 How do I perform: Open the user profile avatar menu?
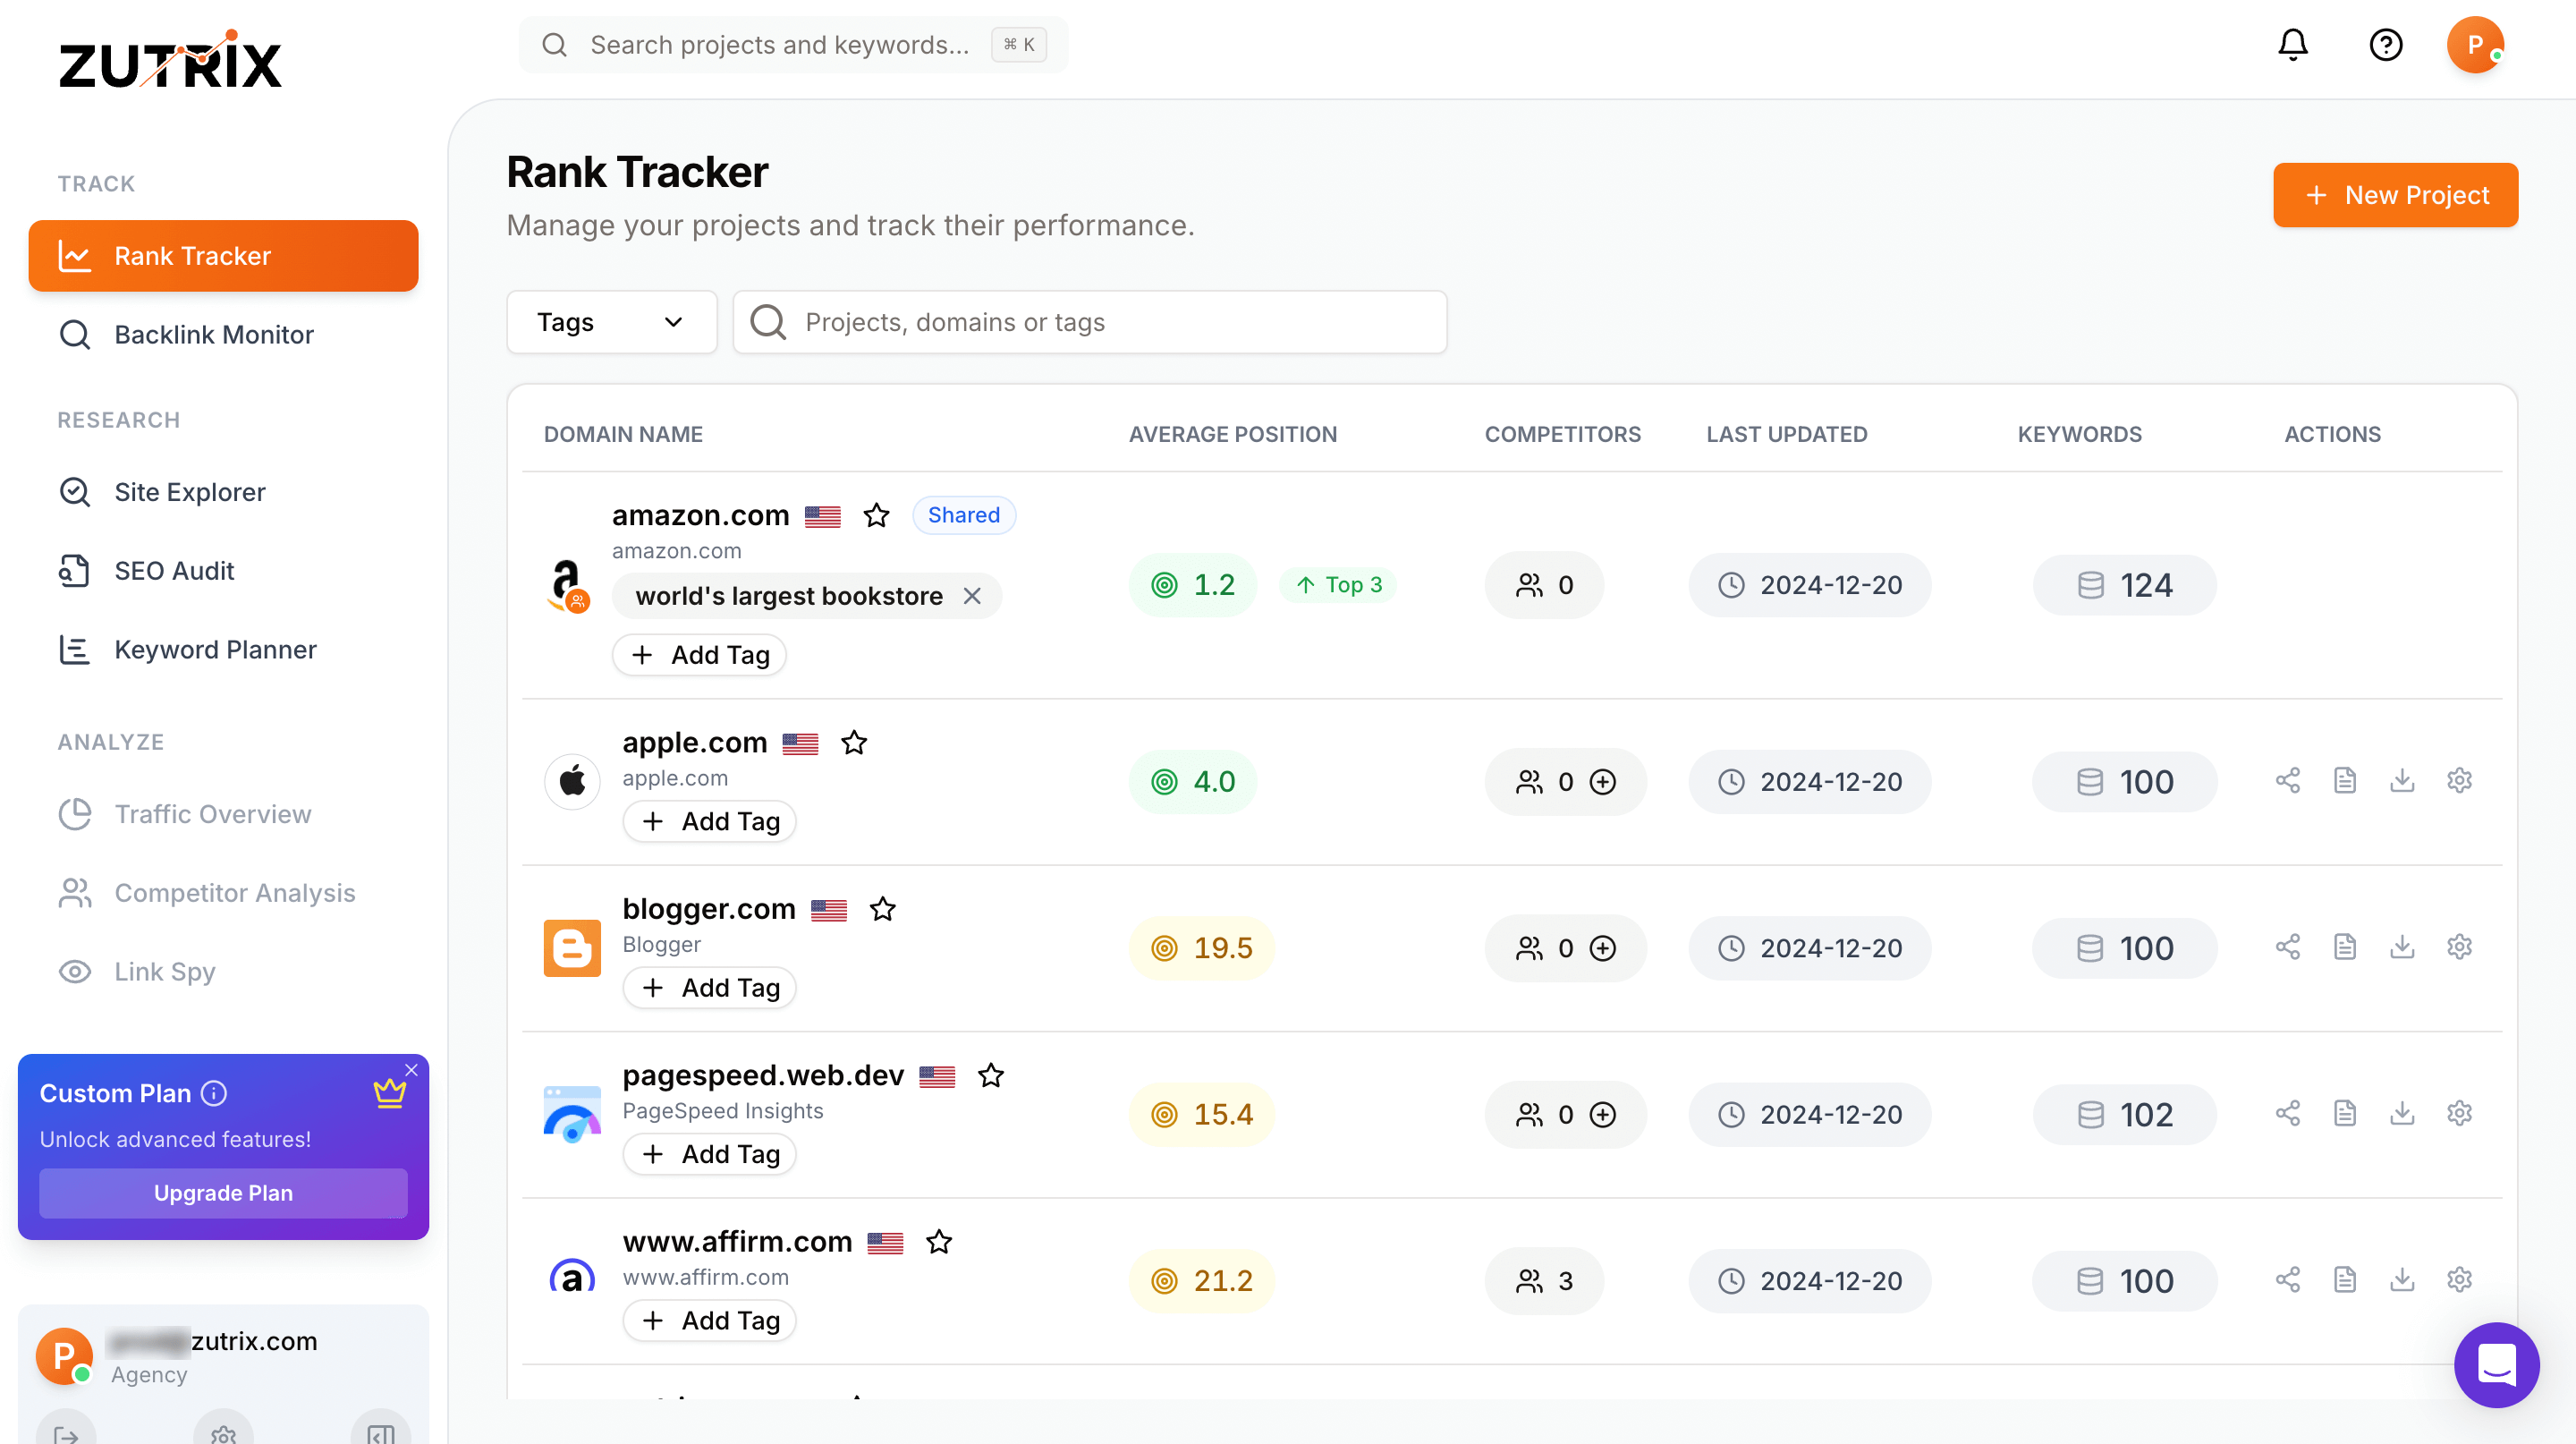[2474, 45]
